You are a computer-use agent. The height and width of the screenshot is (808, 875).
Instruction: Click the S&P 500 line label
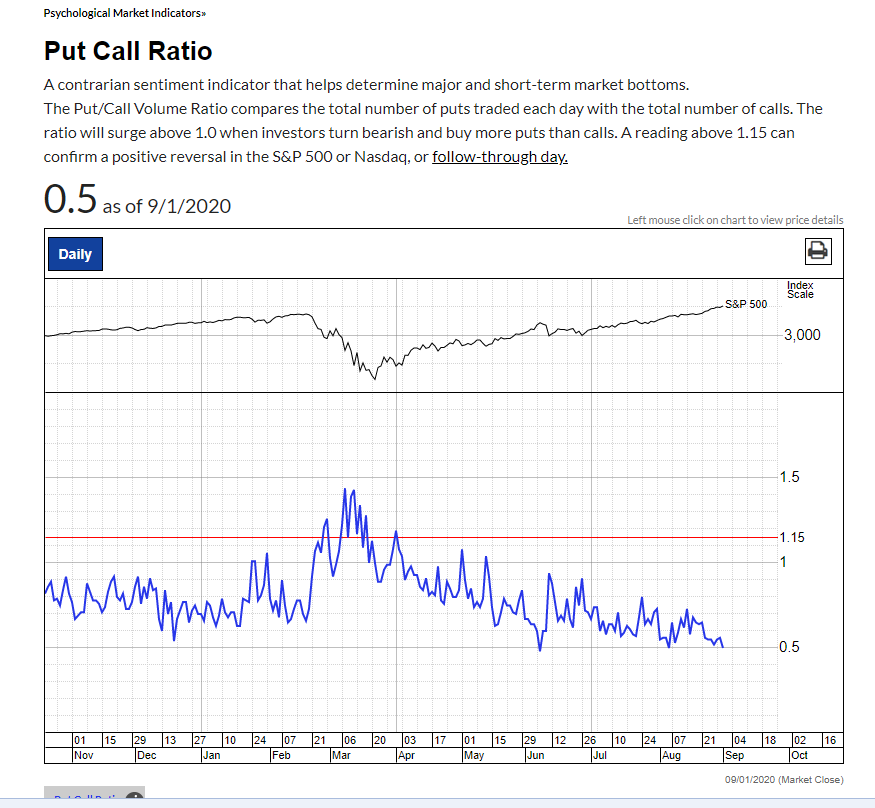[745, 304]
